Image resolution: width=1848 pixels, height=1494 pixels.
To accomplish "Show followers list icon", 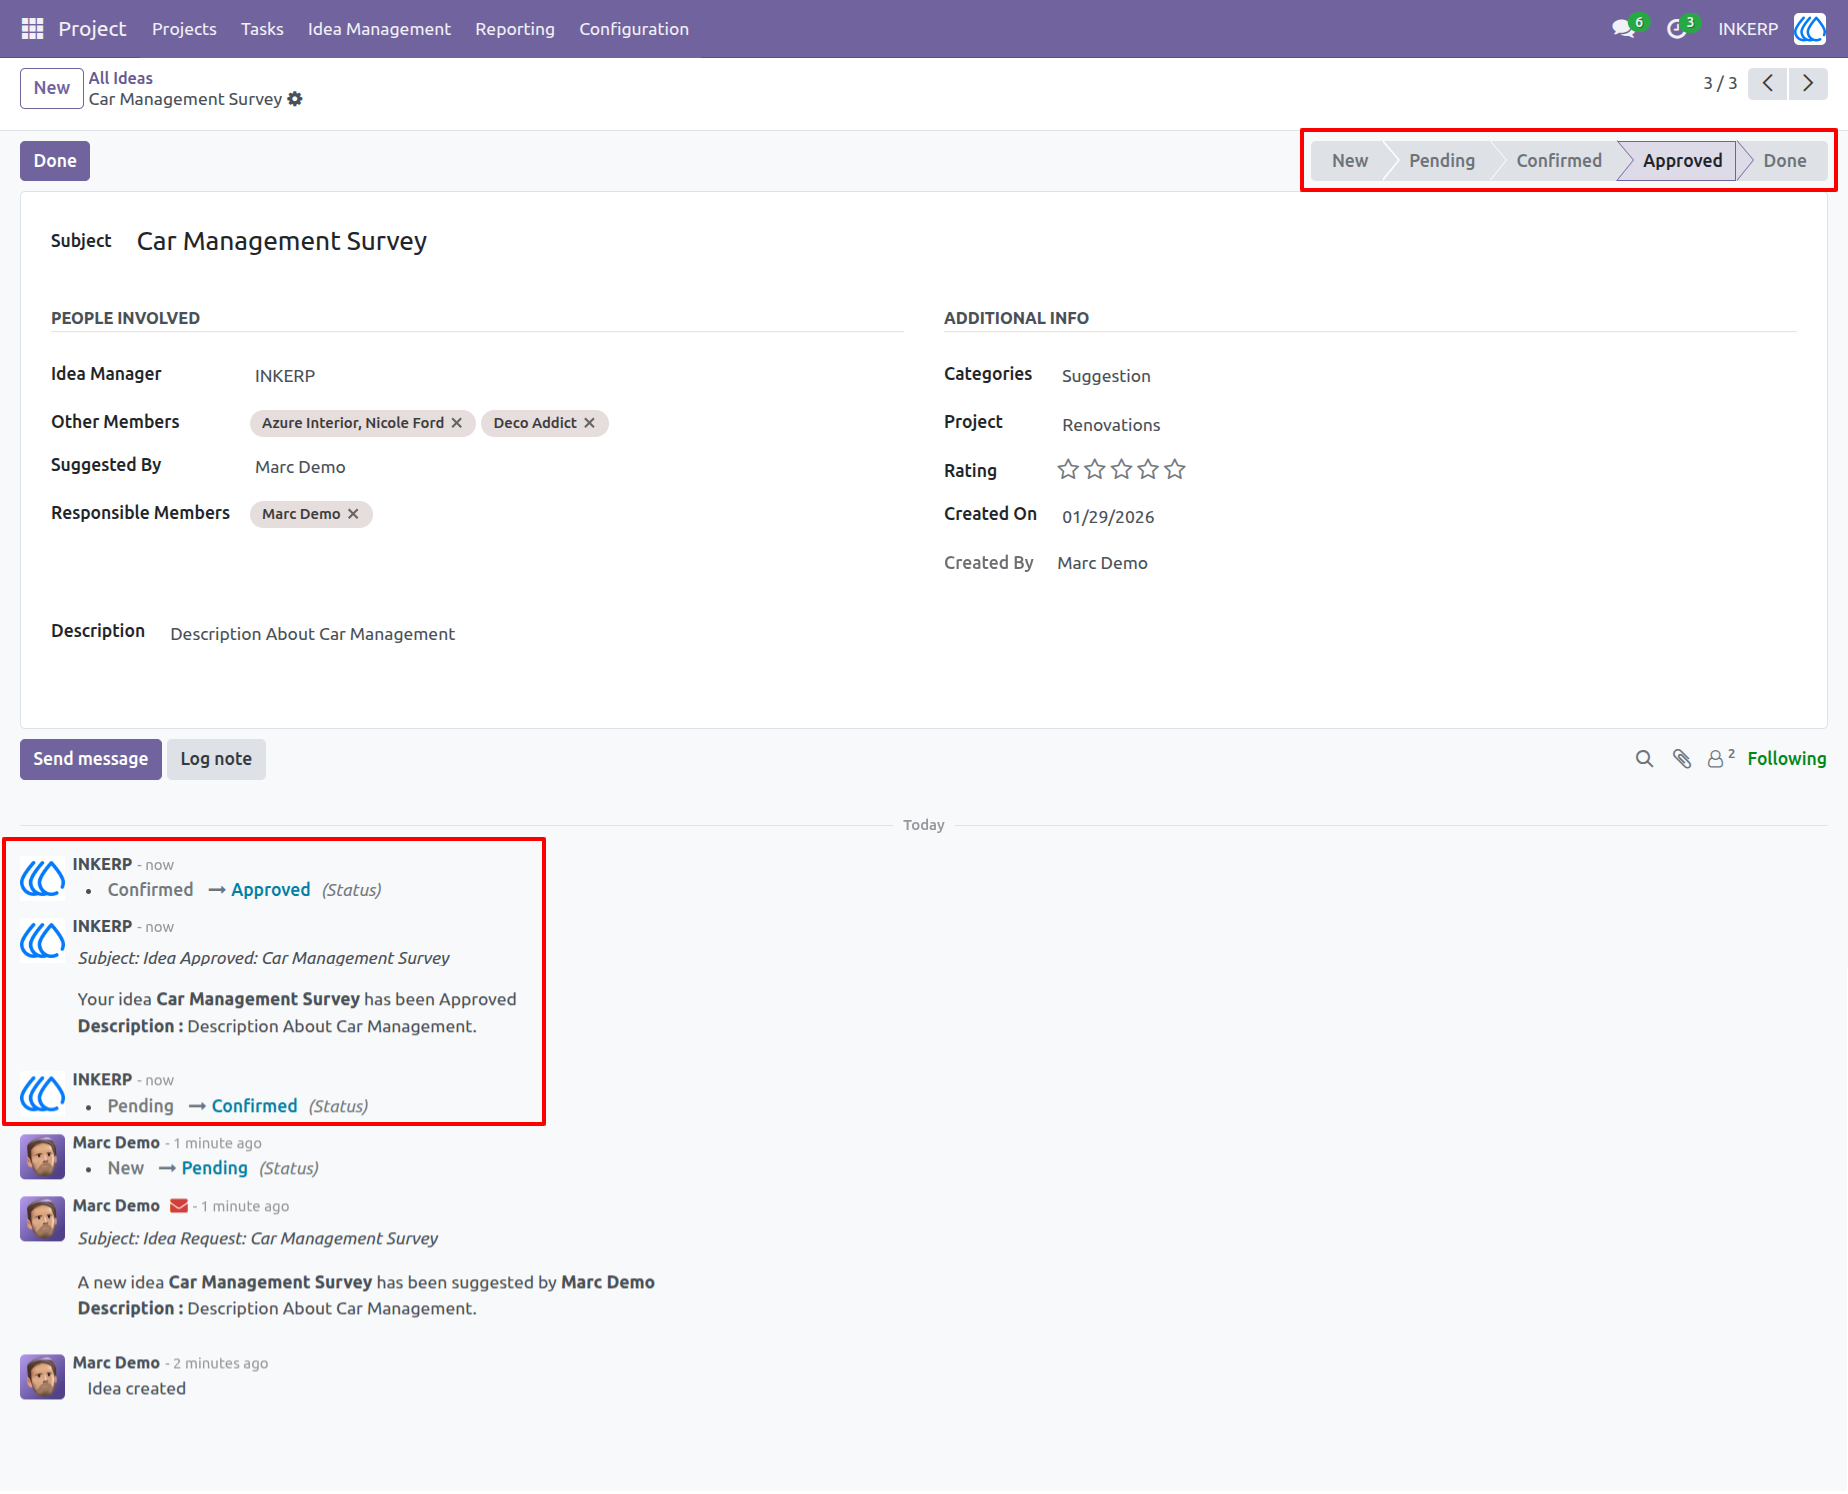I will (x=1720, y=759).
